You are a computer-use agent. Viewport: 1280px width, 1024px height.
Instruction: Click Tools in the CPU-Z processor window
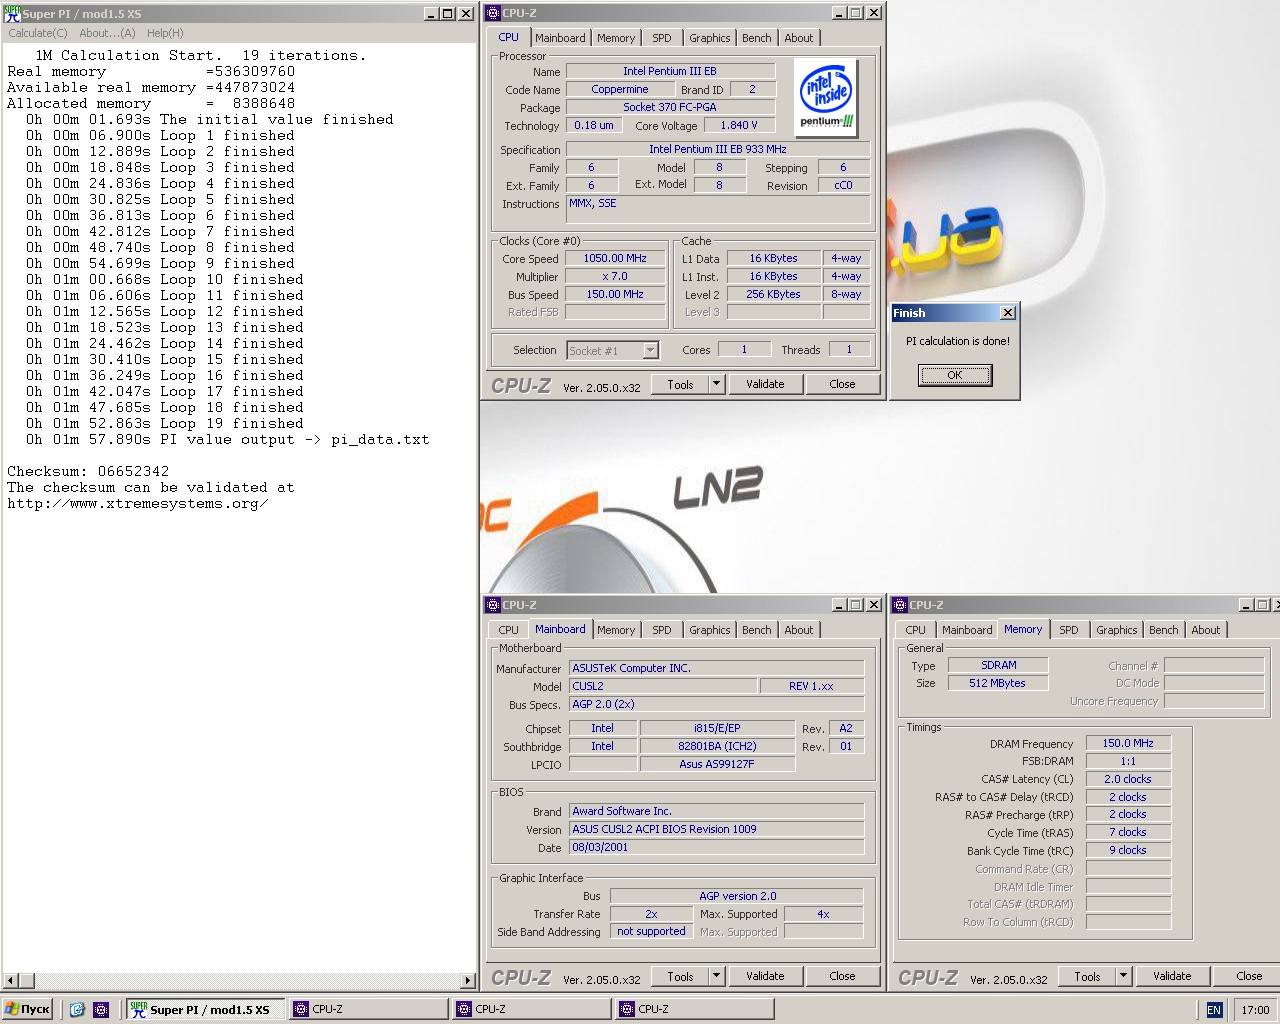pos(680,384)
